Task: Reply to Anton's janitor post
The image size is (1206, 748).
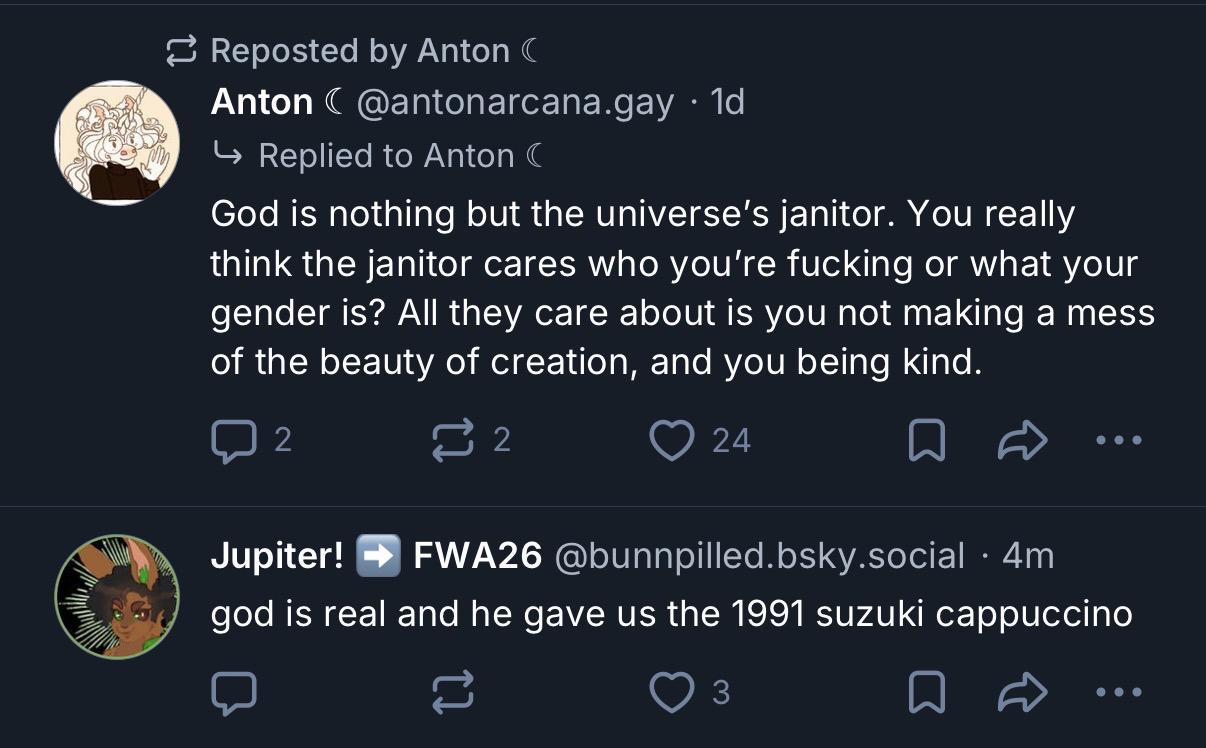Action: (x=233, y=440)
